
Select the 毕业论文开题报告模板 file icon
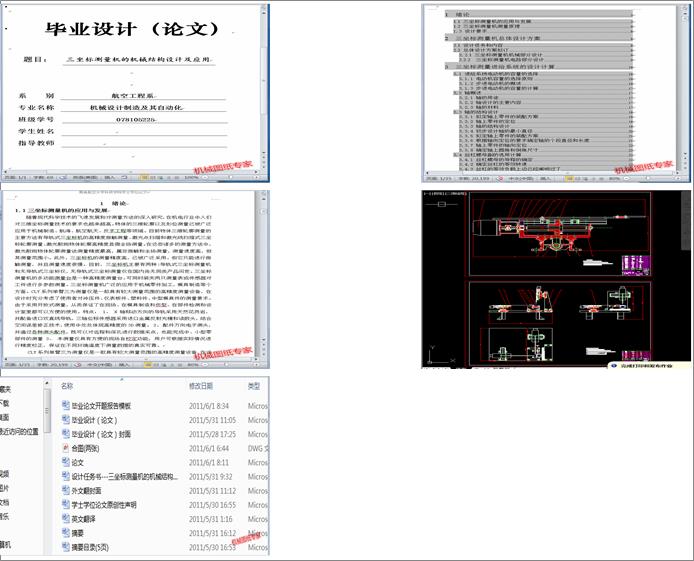pos(66,405)
